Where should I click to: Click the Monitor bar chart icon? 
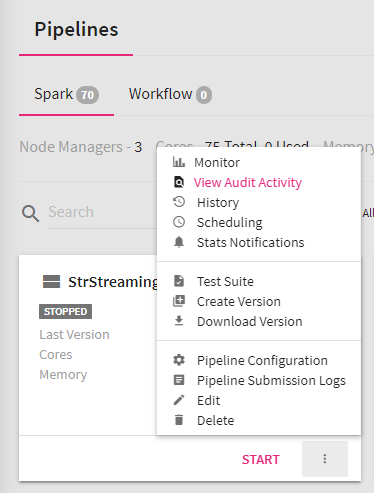click(179, 162)
